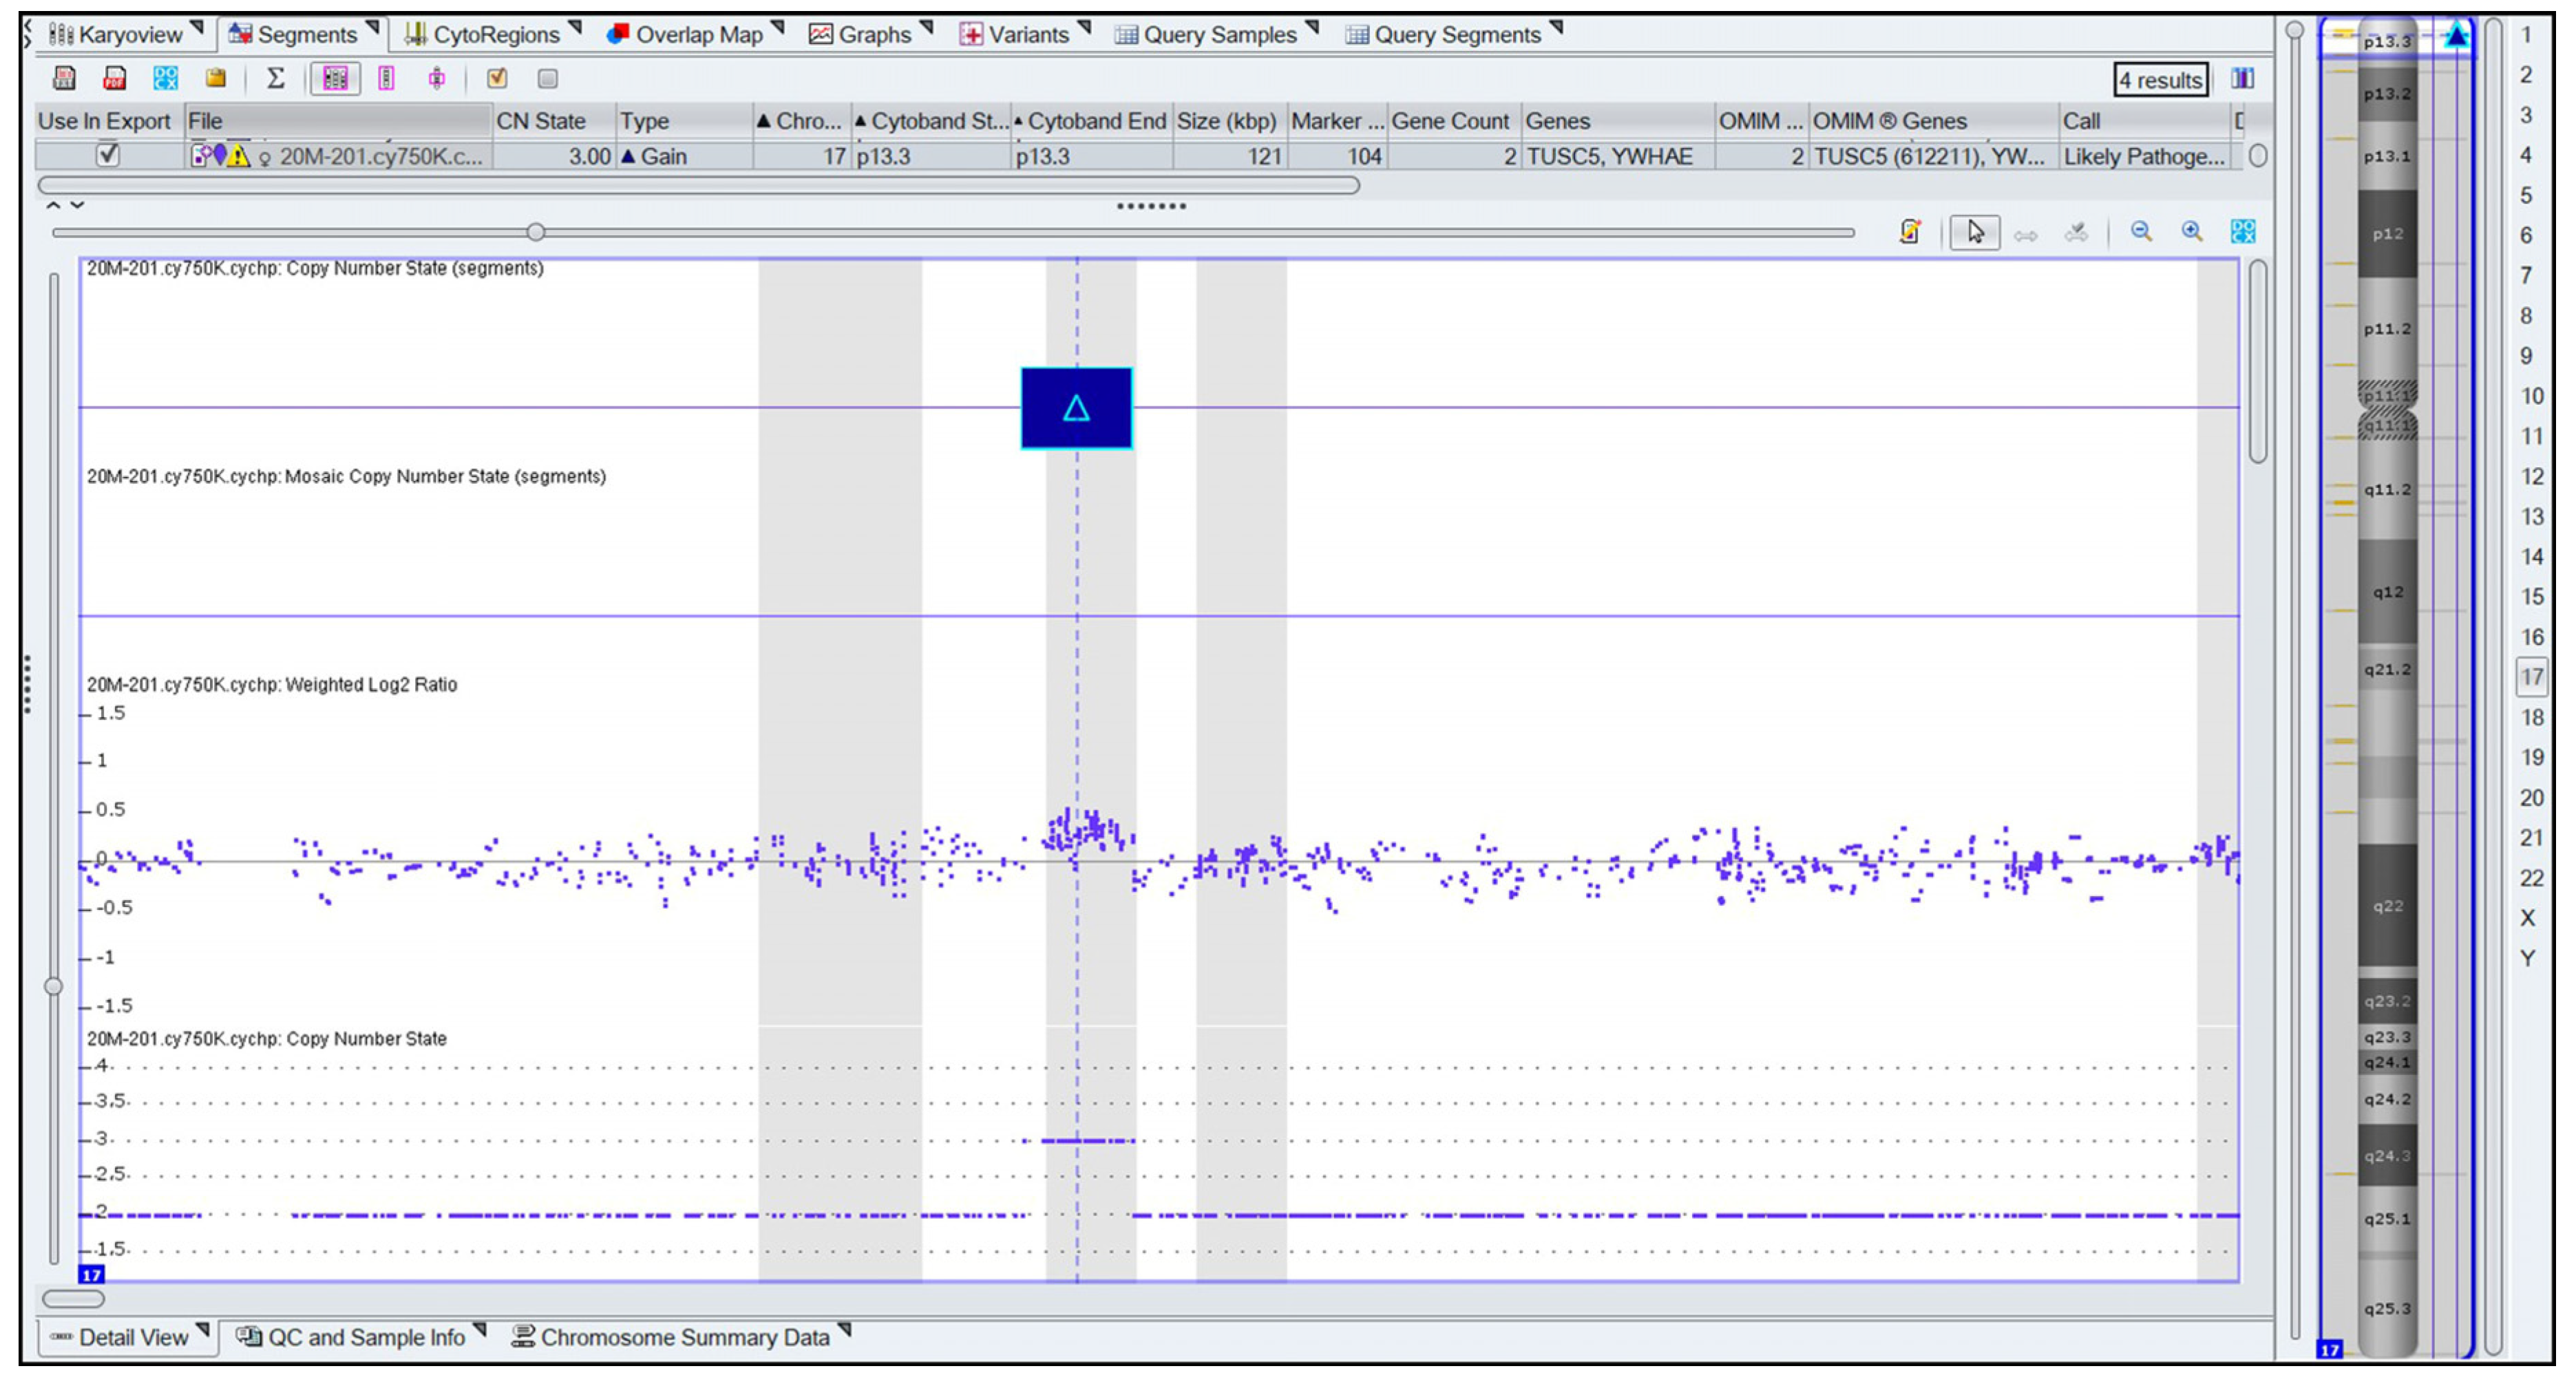Click the check all segments icon
The image size is (2576, 1384).
(497, 78)
